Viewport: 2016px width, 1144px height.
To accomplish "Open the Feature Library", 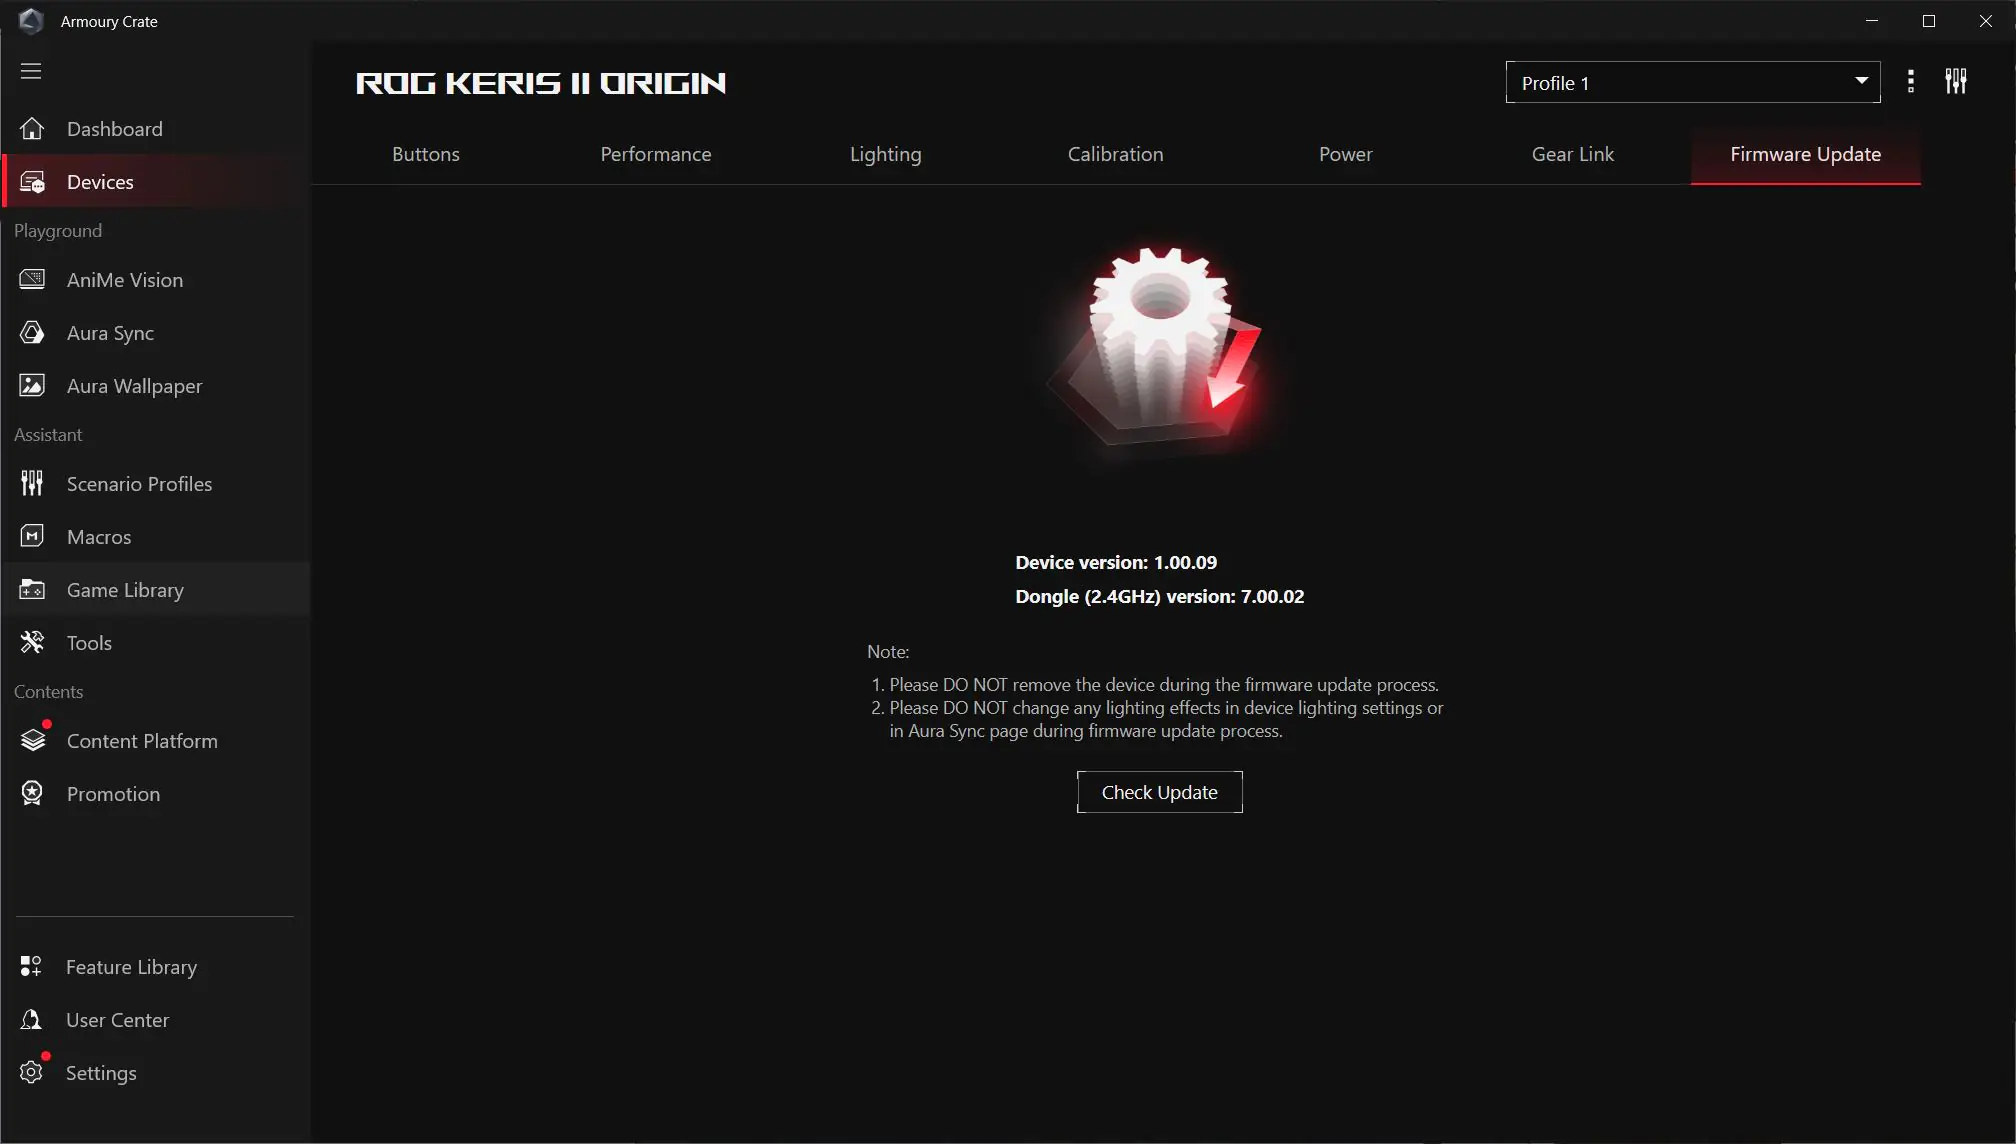I will [130, 967].
